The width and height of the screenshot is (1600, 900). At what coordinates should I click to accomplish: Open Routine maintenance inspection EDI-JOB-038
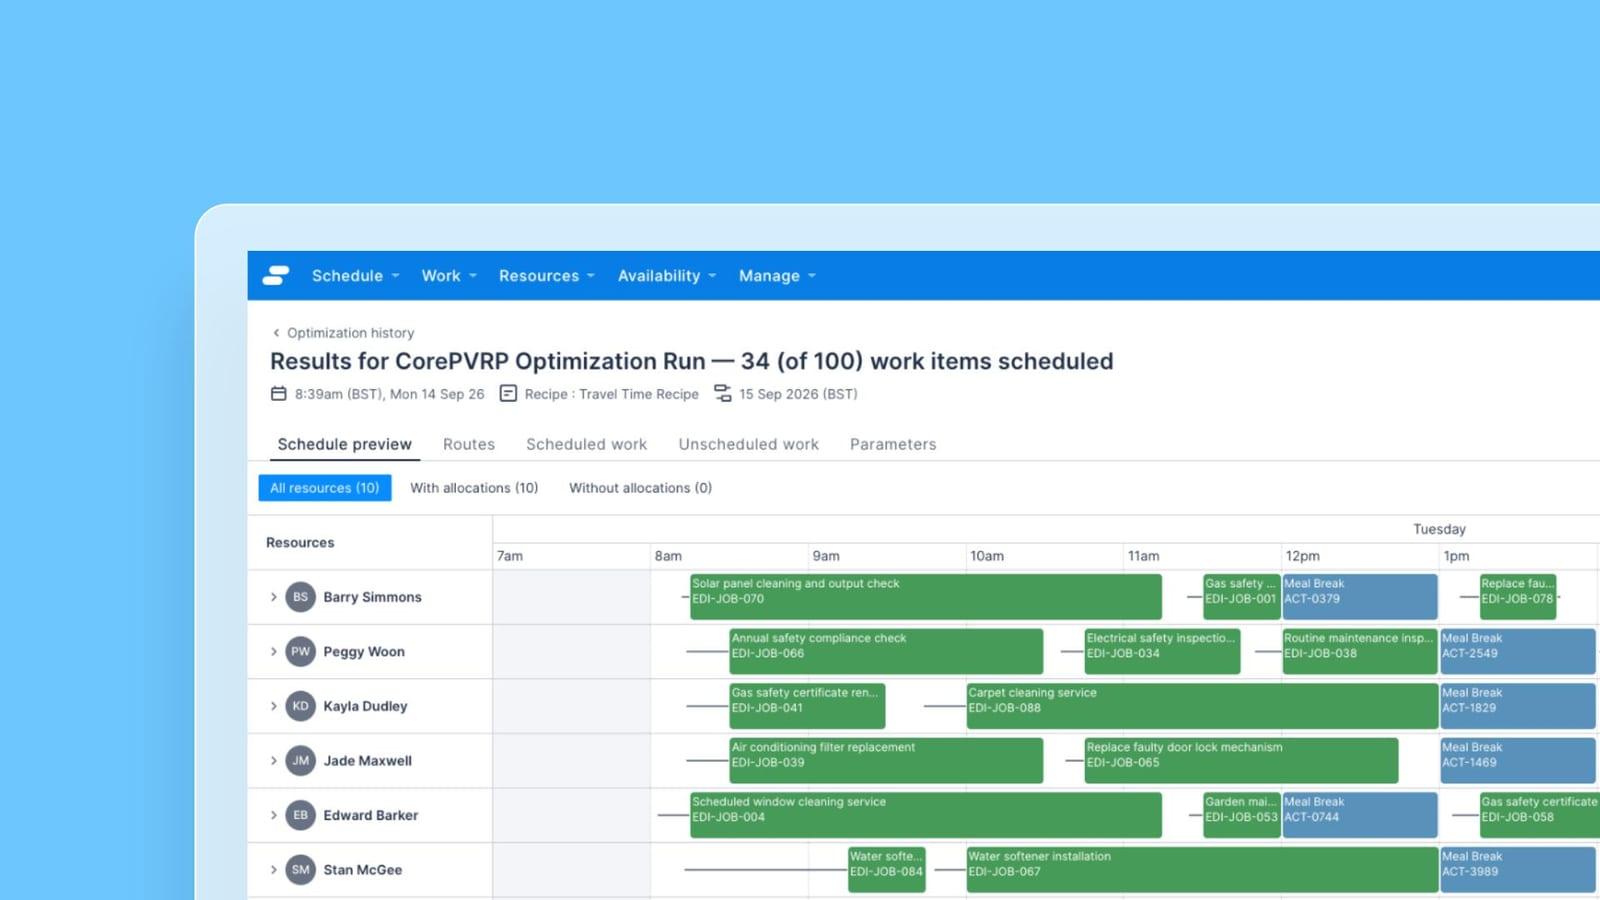(1360, 651)
